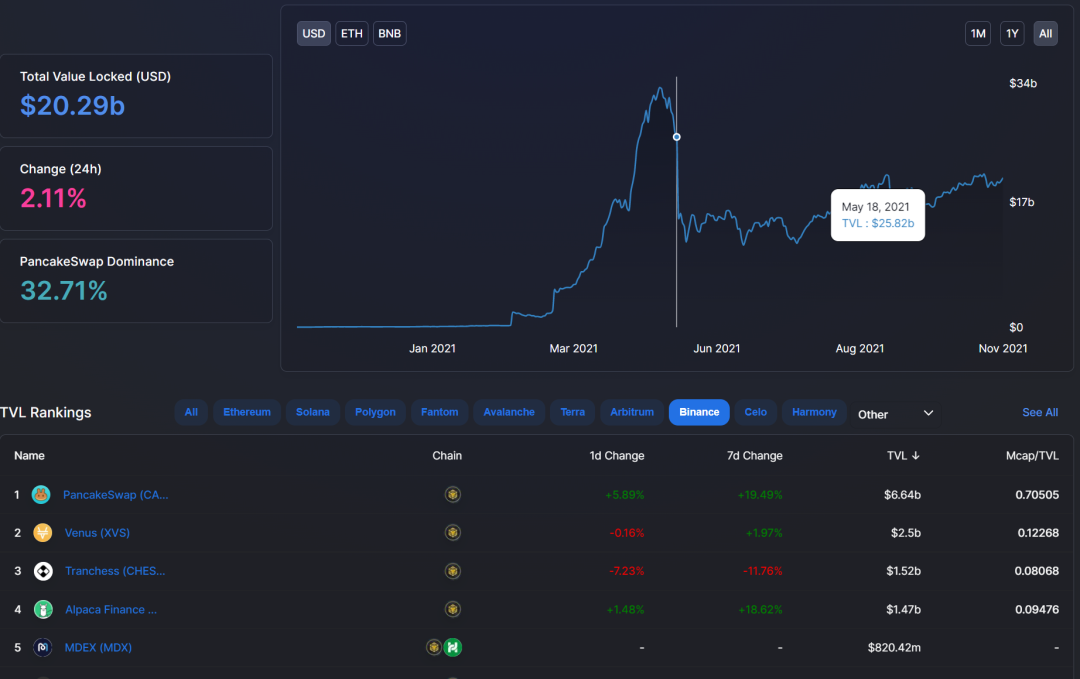Click Venus Mcap/TVL value 0.12268

click(x=1038, y=532)
